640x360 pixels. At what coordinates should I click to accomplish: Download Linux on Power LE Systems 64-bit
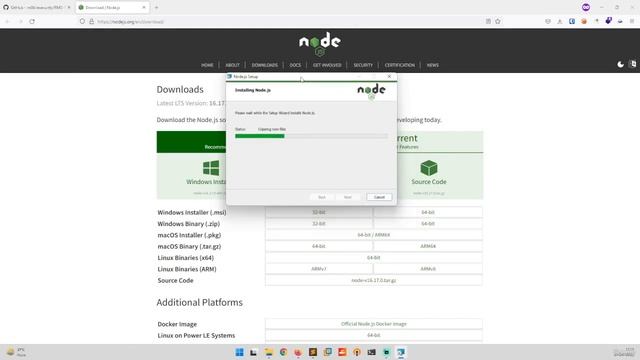tap(373, 335)
